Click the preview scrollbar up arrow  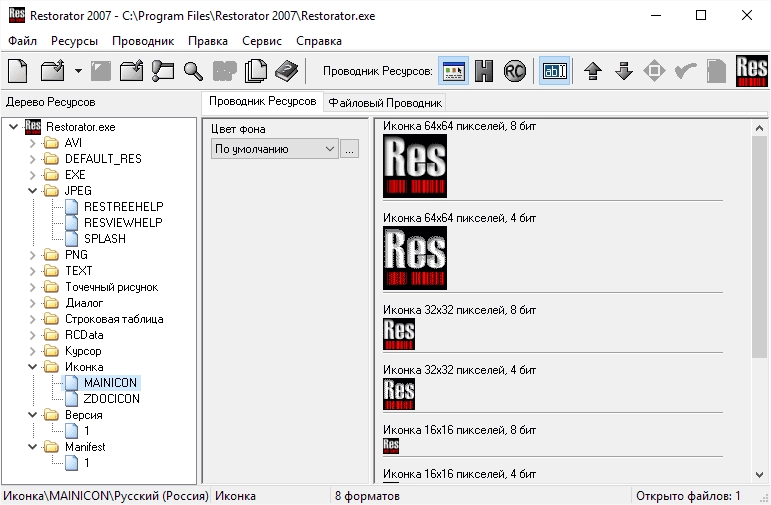click(x=759, y=128)
